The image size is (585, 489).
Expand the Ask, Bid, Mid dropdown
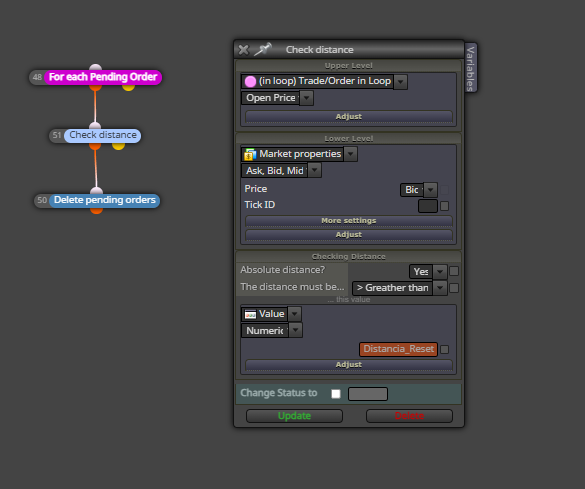pos(315,171)
